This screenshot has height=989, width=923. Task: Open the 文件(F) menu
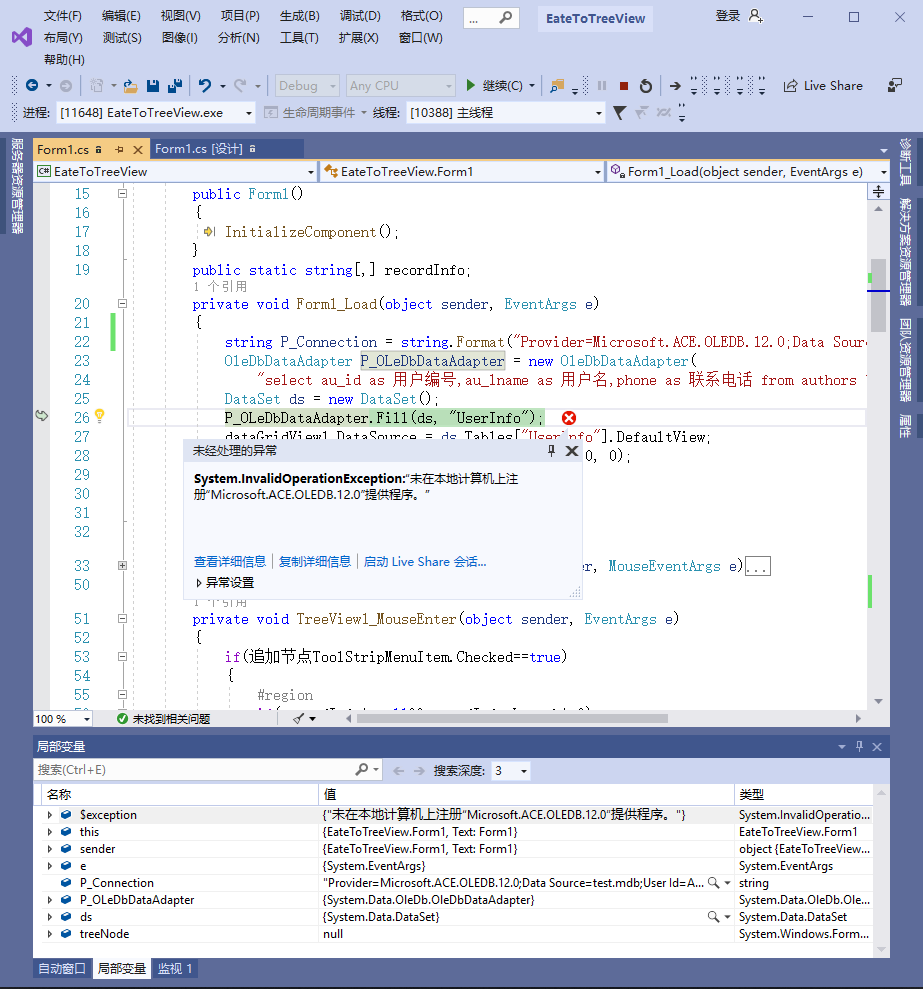pyautogui.click(x=62, y=16)
